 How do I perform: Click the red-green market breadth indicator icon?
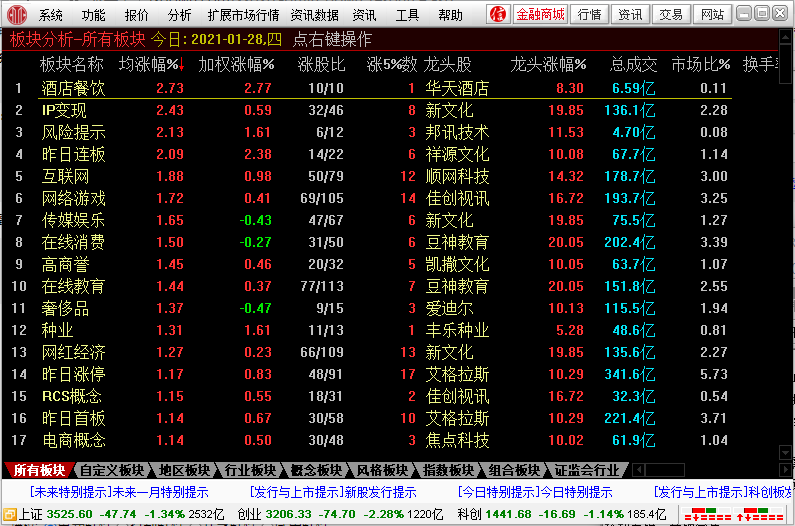coord(734,515)
